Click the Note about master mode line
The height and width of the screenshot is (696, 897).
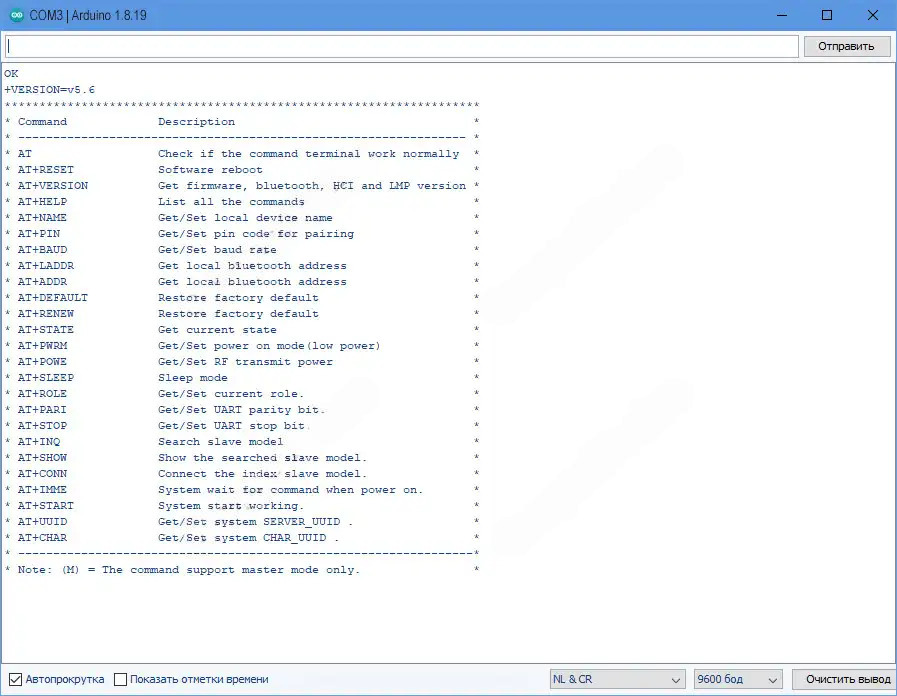click(188, 570)
